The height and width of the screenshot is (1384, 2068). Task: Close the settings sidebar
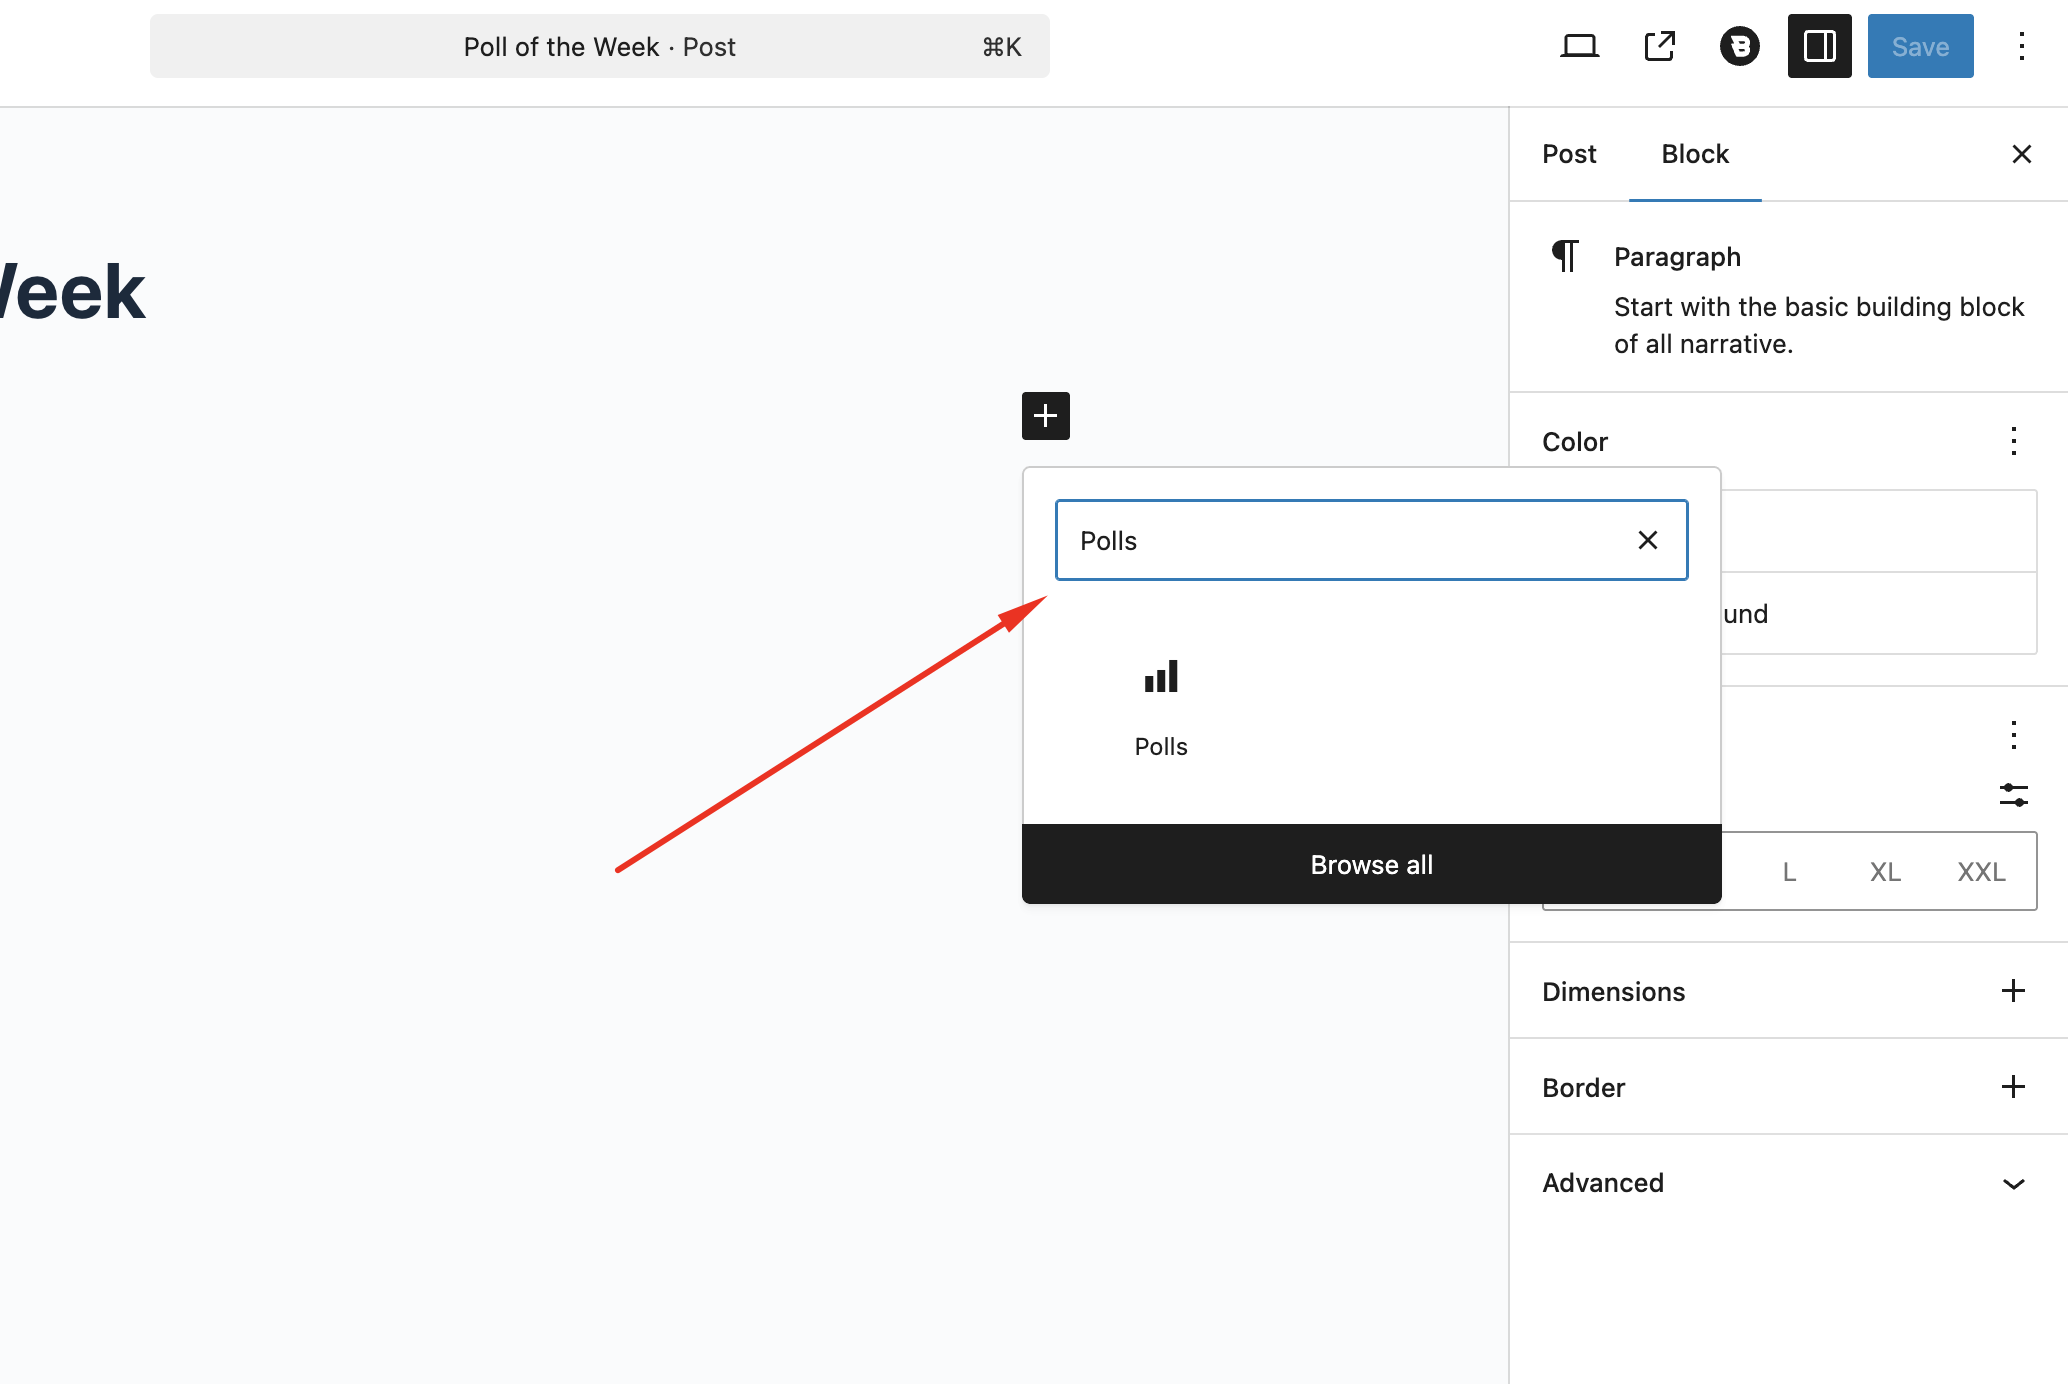(x=2021, y=154)
